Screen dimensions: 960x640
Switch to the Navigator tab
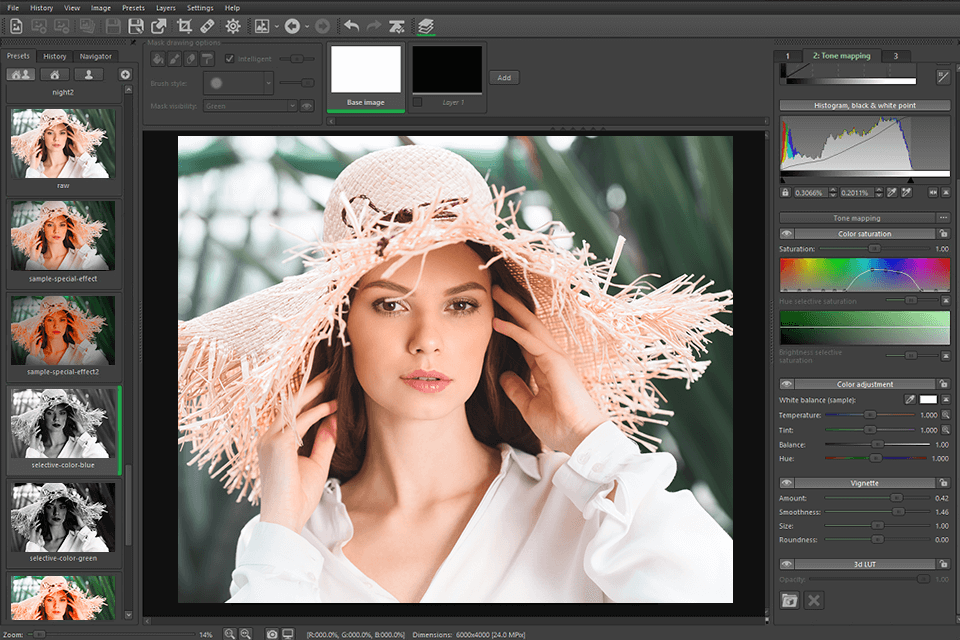pos(96,56)
